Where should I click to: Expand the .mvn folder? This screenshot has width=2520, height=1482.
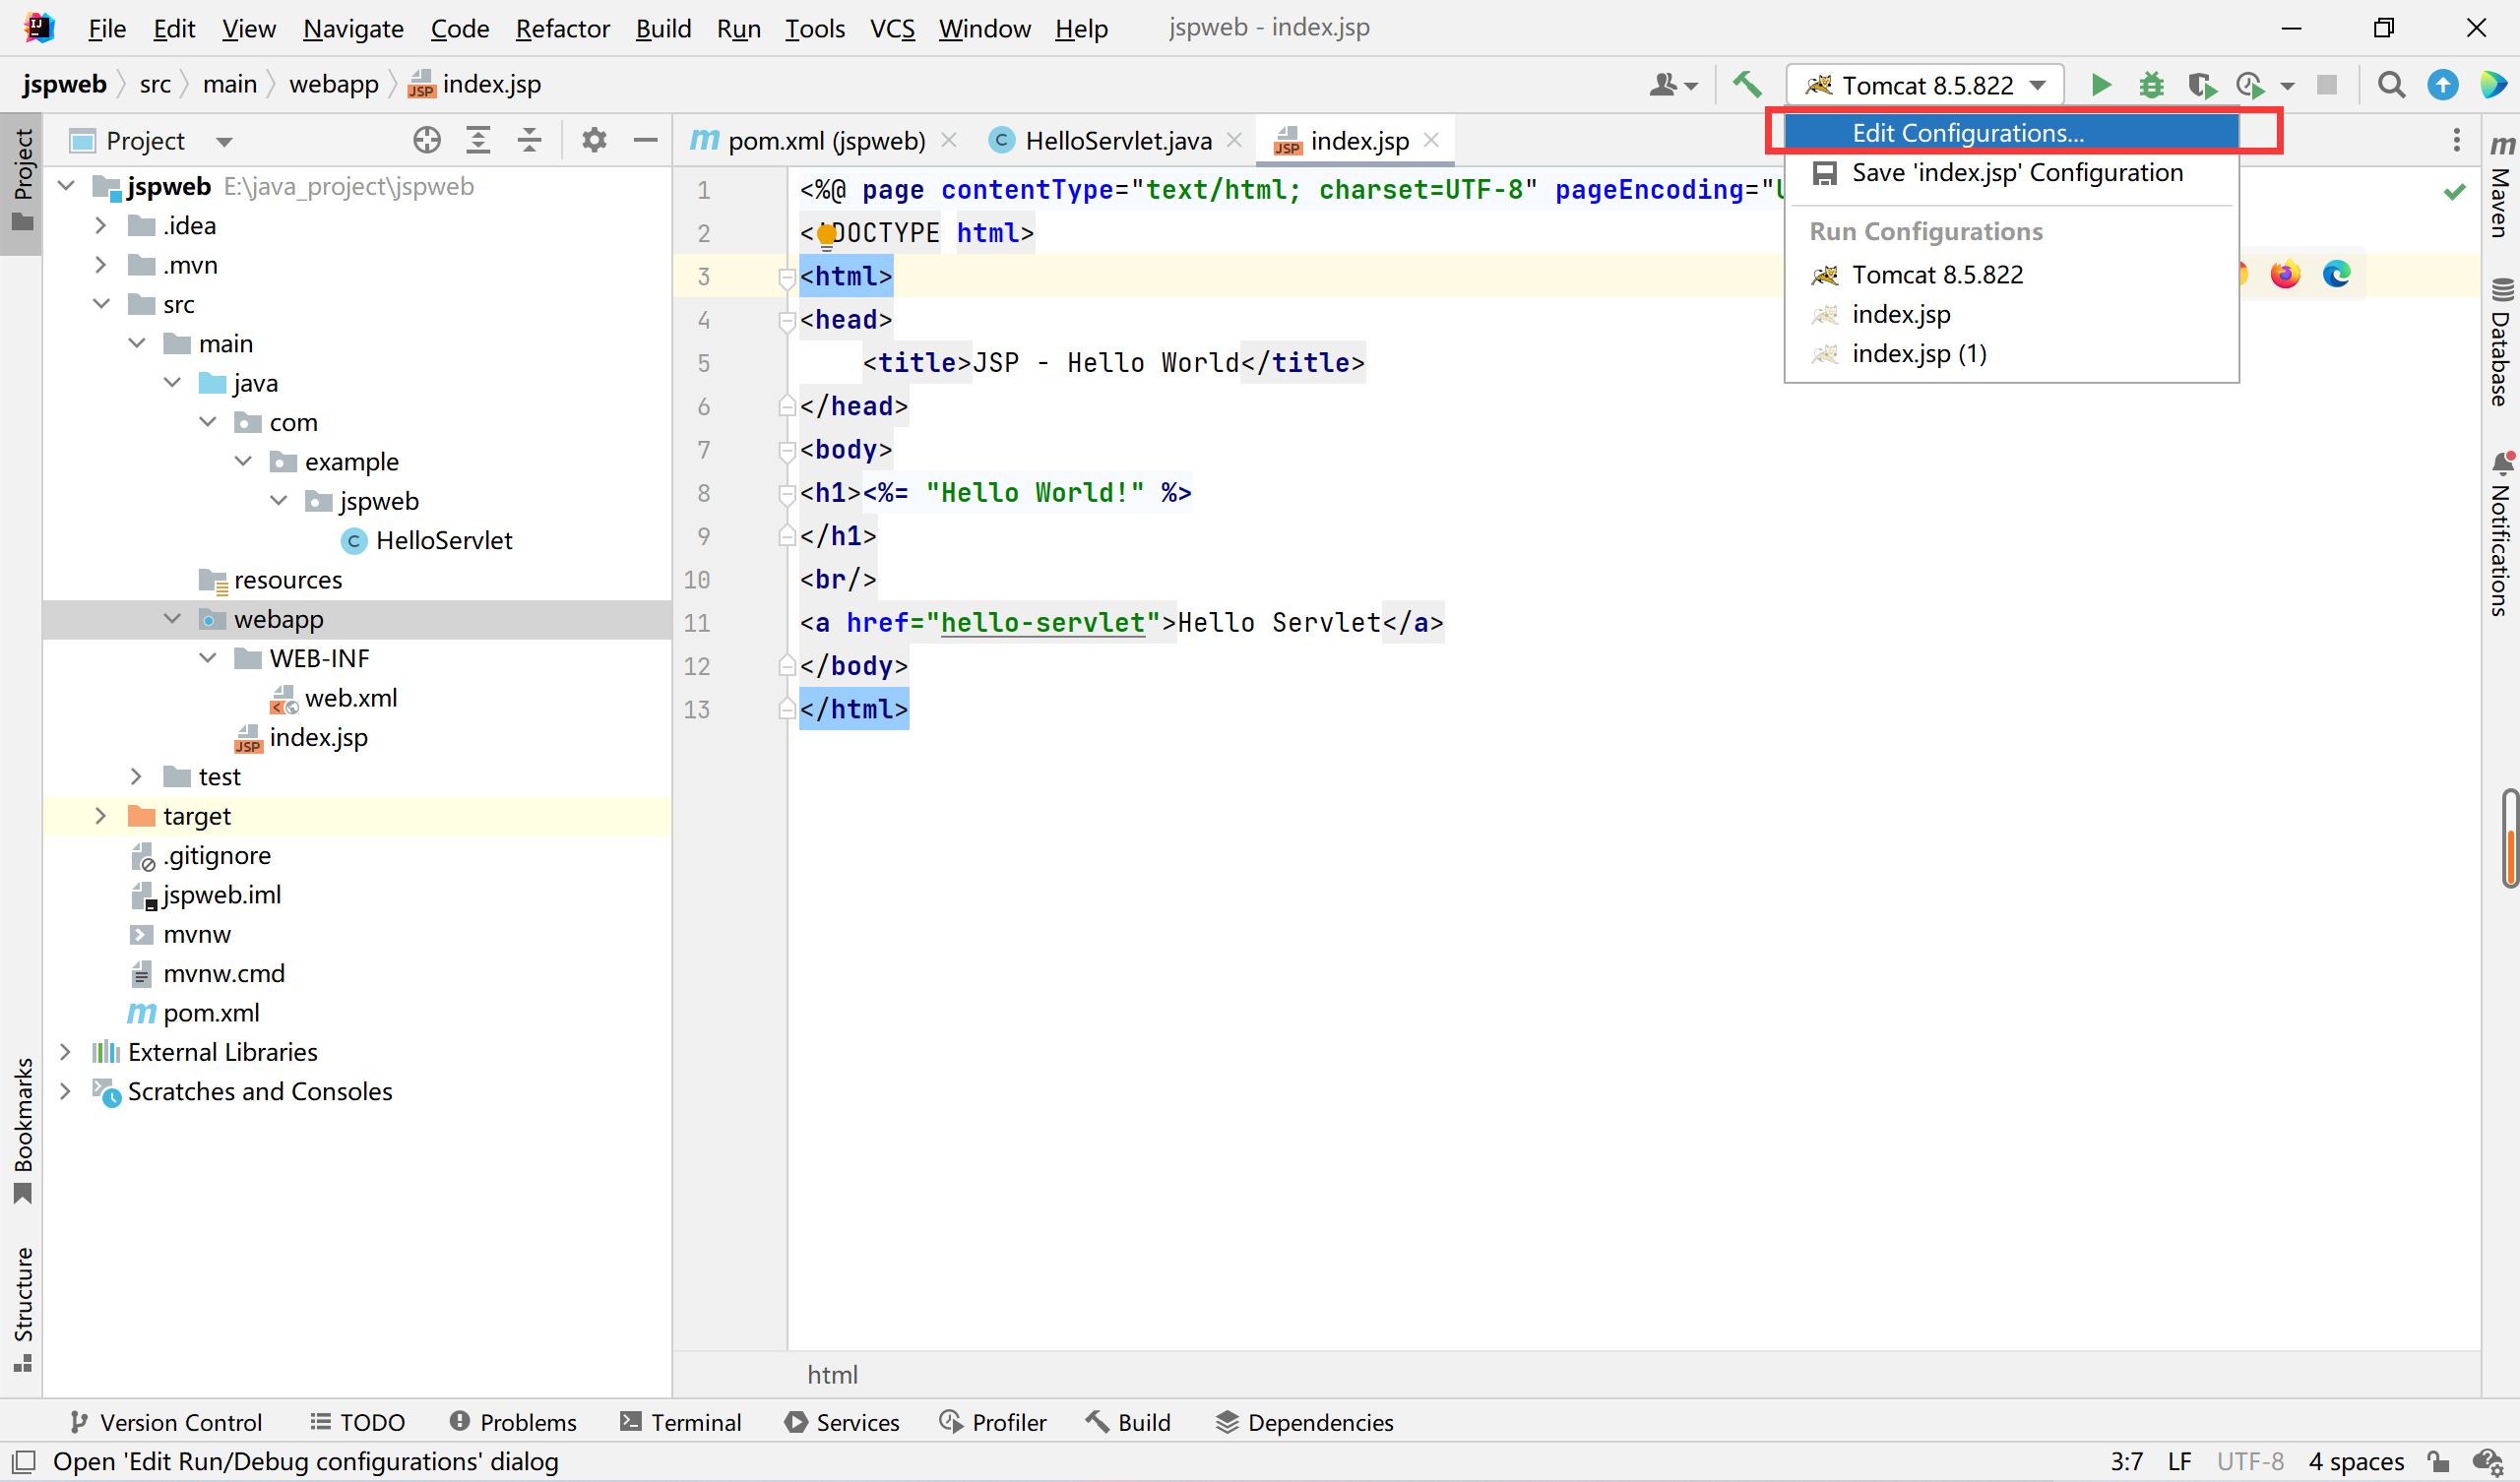[100, 265]
